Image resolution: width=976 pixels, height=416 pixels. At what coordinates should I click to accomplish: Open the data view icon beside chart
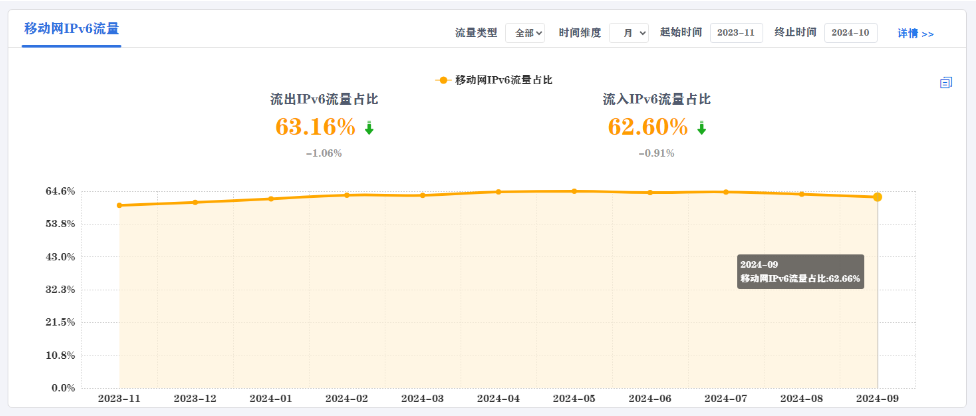click(x=946, y=82)
